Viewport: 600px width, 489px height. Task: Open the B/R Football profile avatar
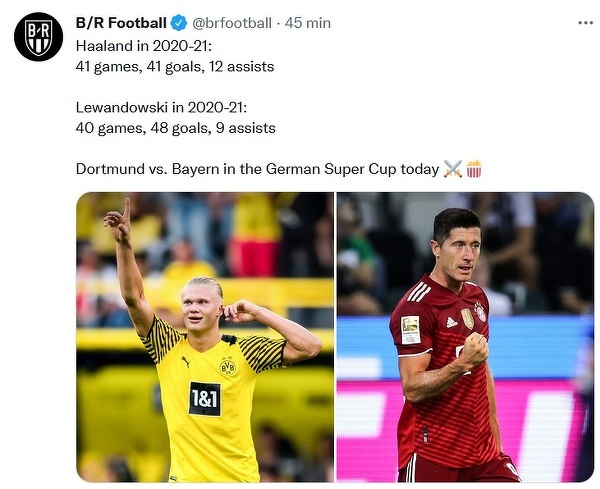coord(38,37)
